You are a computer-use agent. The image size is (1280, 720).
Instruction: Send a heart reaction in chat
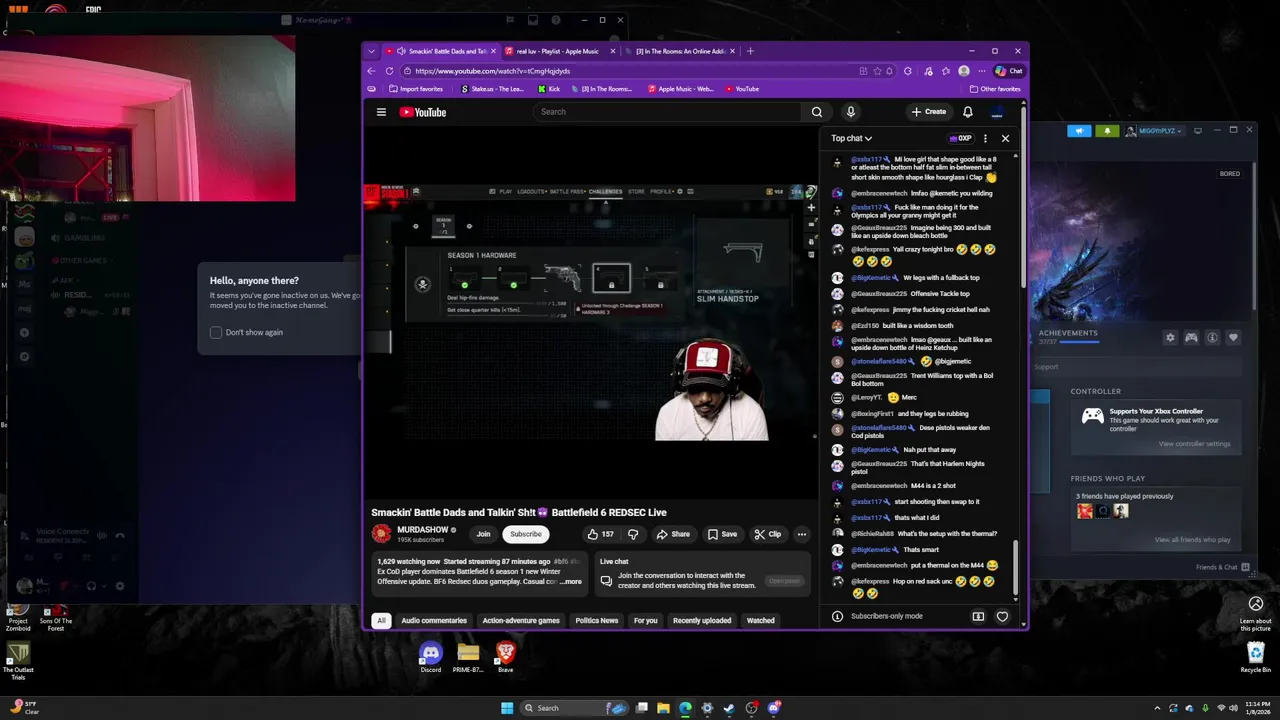[1002, 616]
